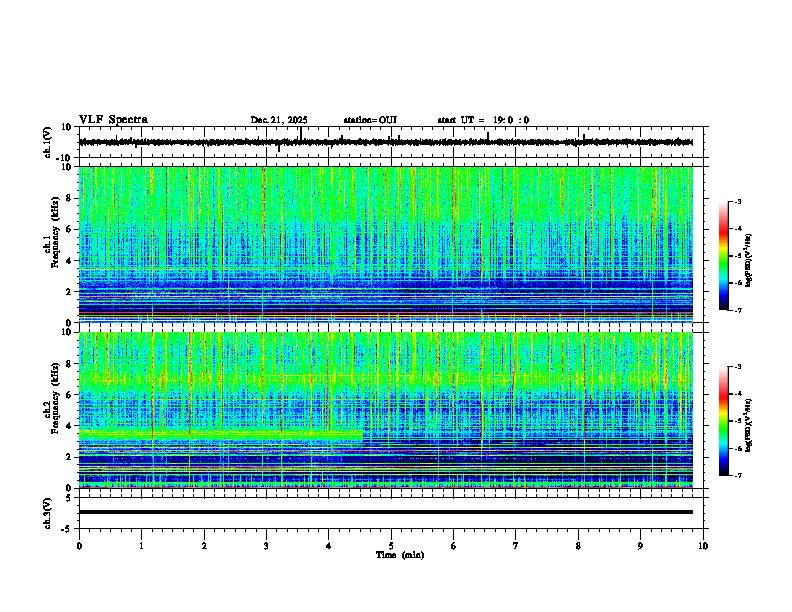Click the log(PSD) label beside the ch.2 colorbar

(x=749, y=425)
